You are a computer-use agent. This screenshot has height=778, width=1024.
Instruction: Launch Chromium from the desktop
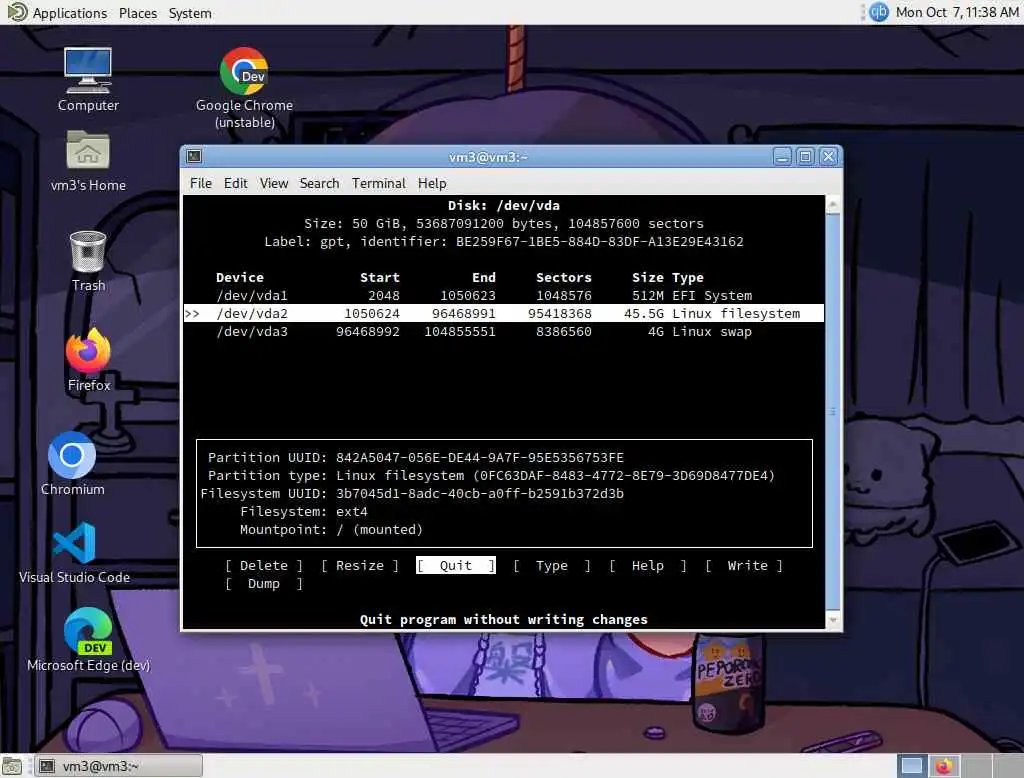[x=72, y=464]
